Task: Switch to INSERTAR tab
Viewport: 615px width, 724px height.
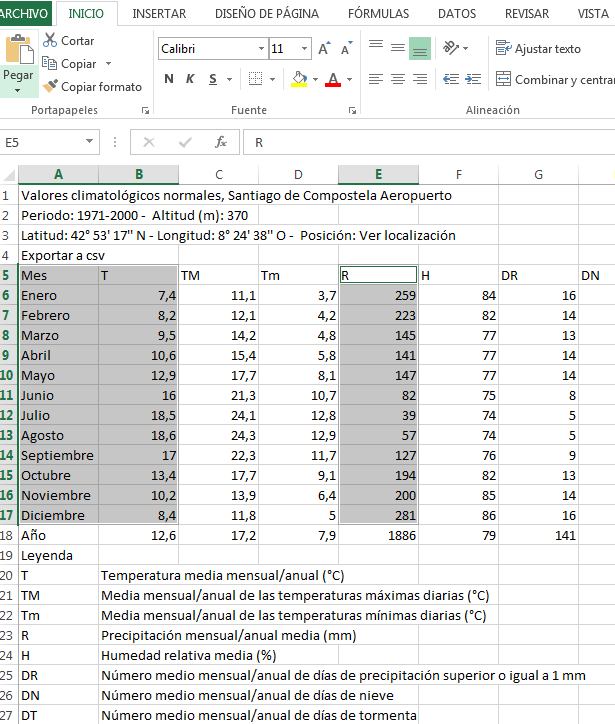Action: [x=159, y=14]
